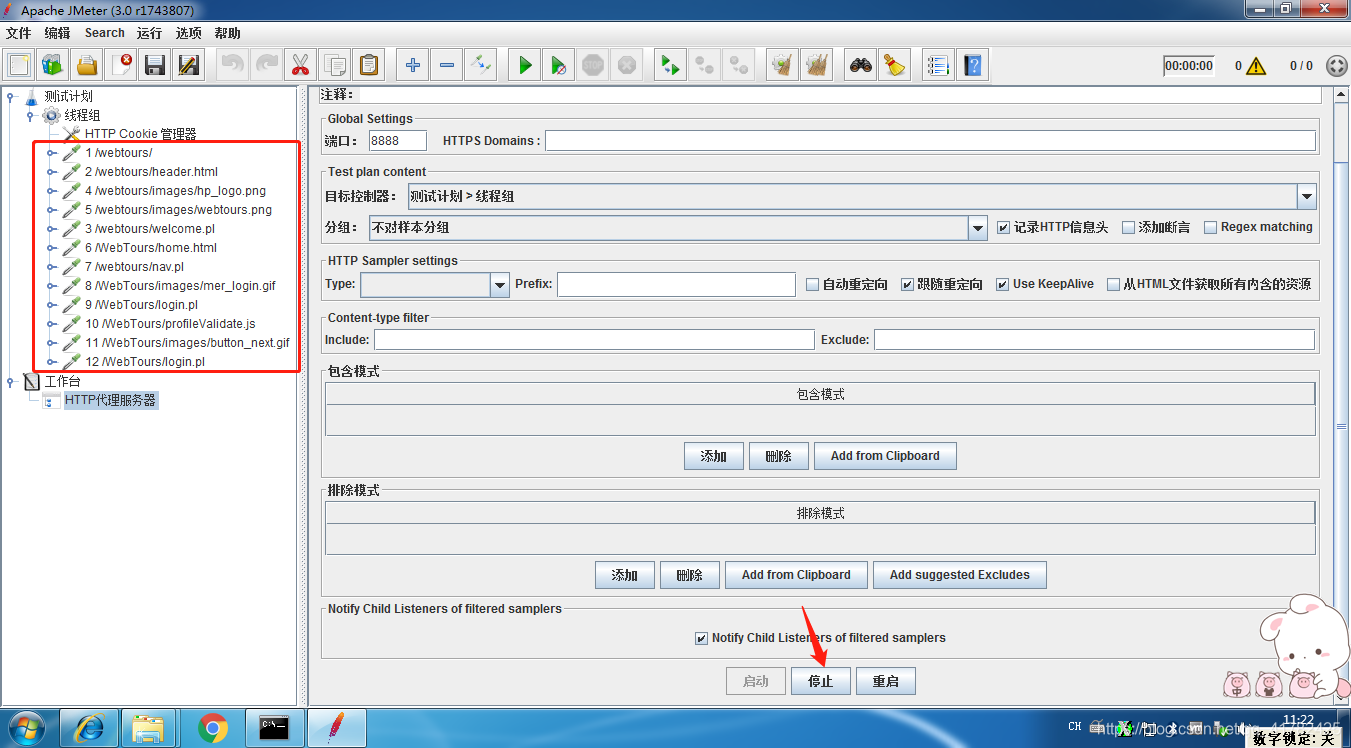Viewport: 1351px width, 748px height.
Task: Open Internet Explorer from the taskbar
Action: 89,729
